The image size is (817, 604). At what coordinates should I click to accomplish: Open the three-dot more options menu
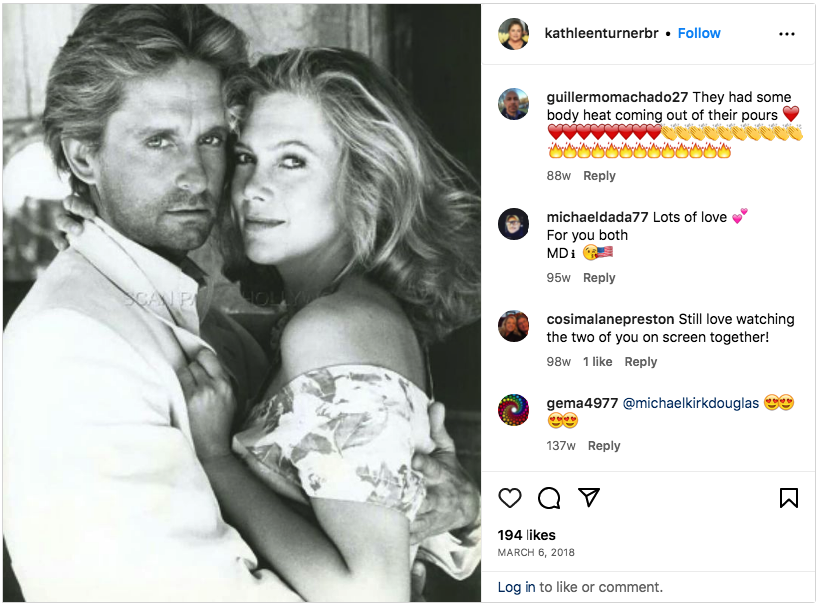(787, 33)
